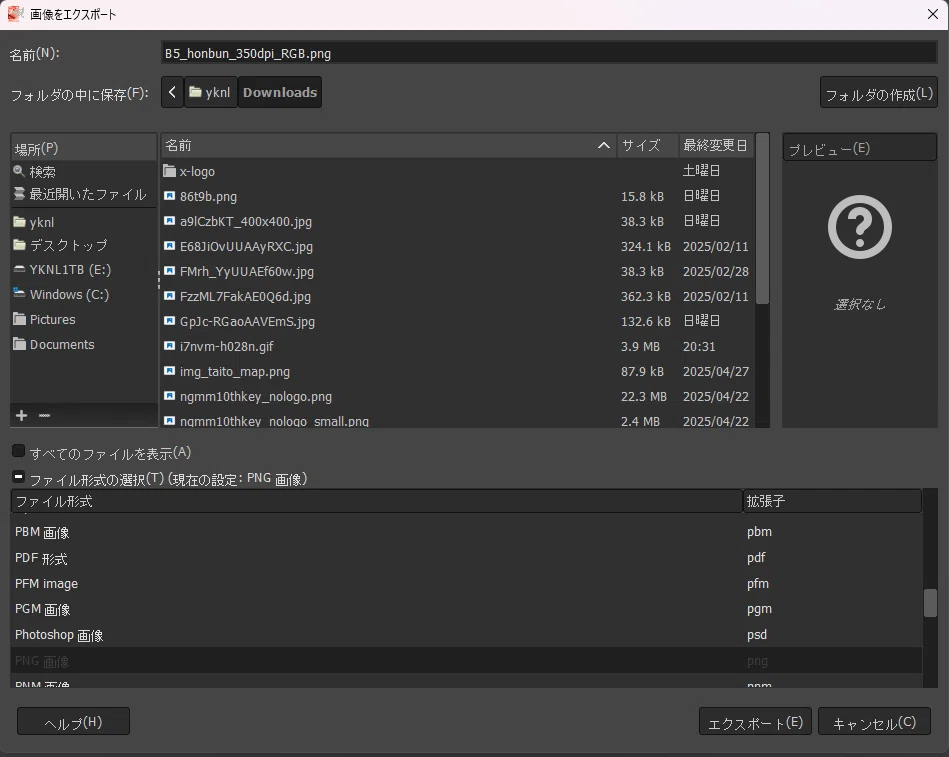Sort files by サイズ column header
949x757 pixels.
coord(648,145)
